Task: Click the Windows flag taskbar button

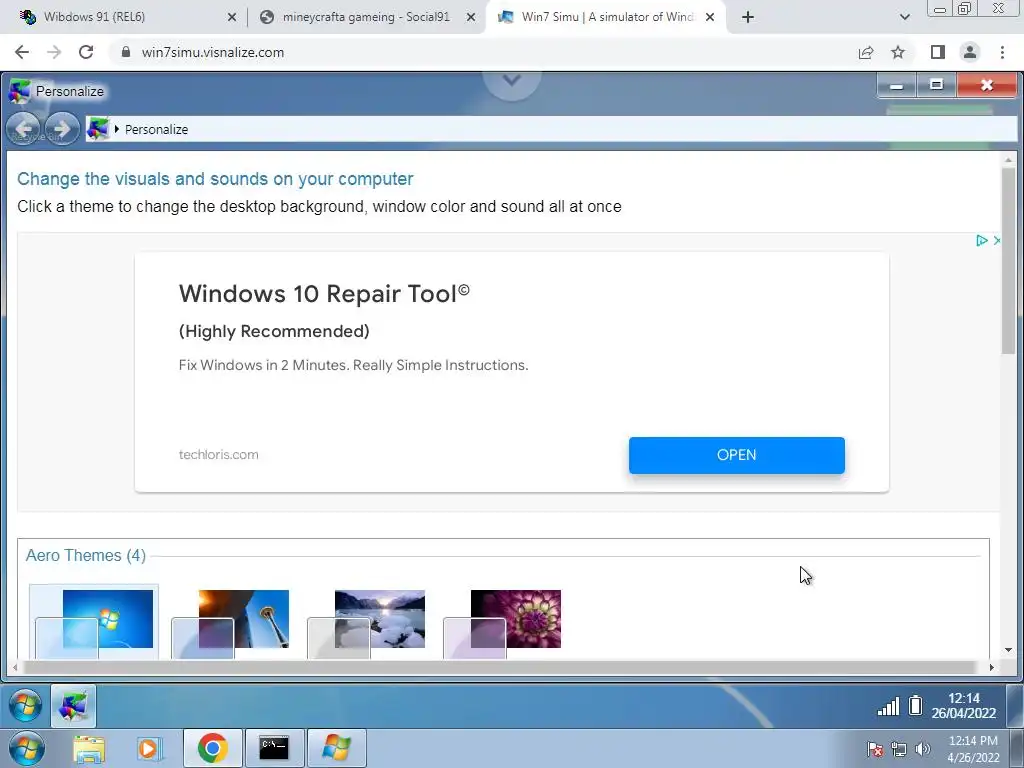Action: (336, 748)
